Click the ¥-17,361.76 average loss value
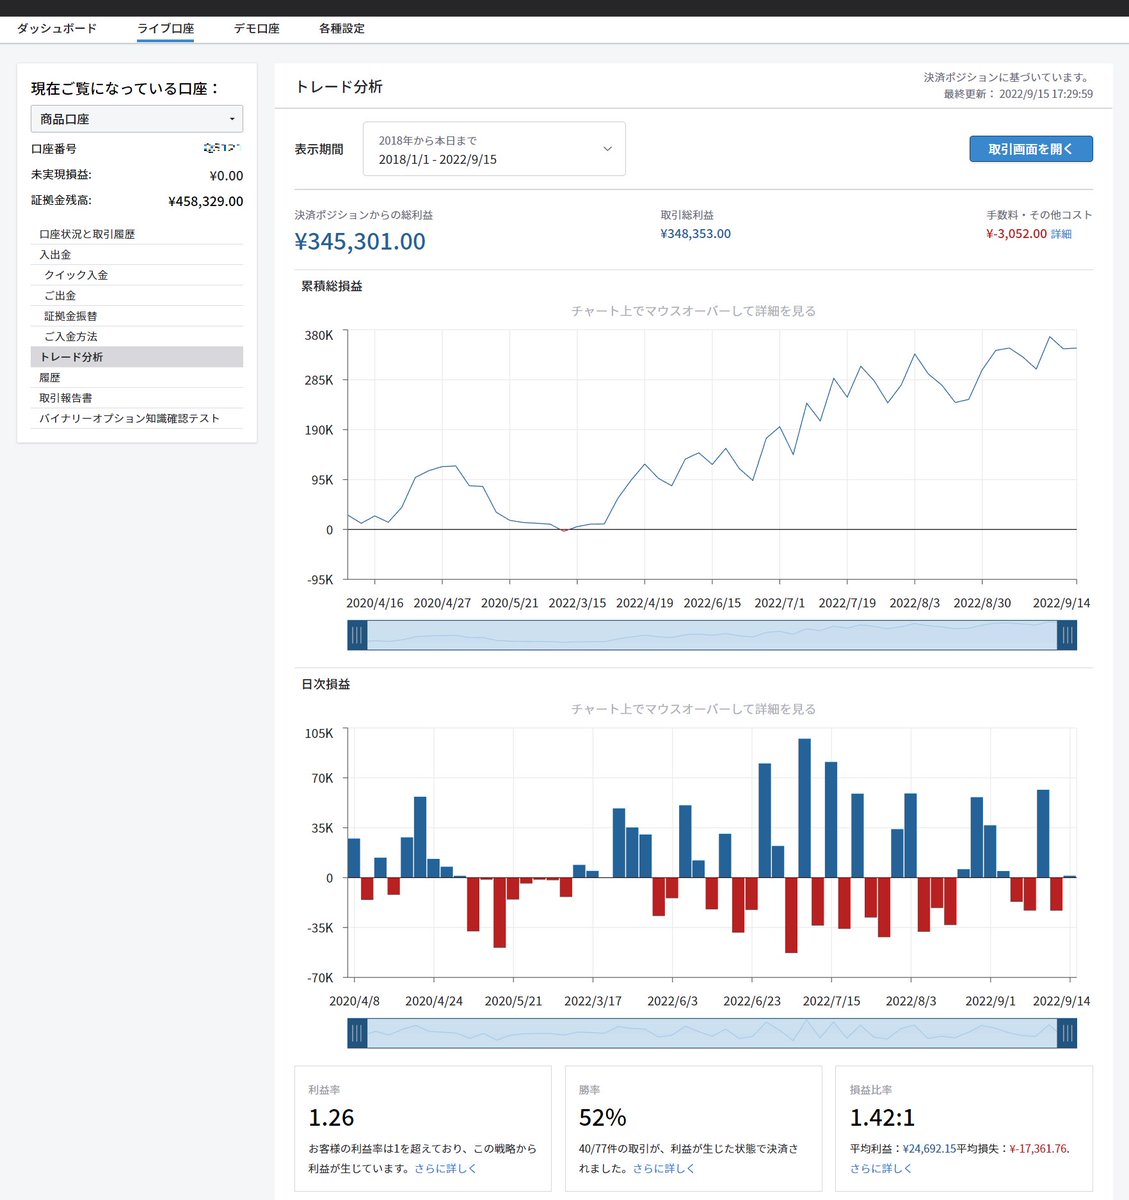Viewport: 1129px width, 1200px height. (1039, 1149)
